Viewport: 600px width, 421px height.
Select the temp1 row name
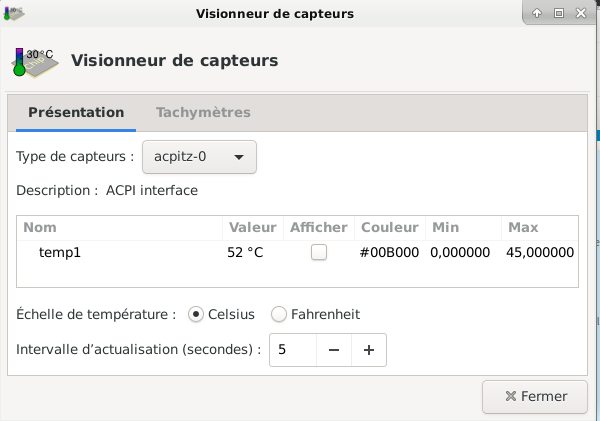tap(60, 252)
